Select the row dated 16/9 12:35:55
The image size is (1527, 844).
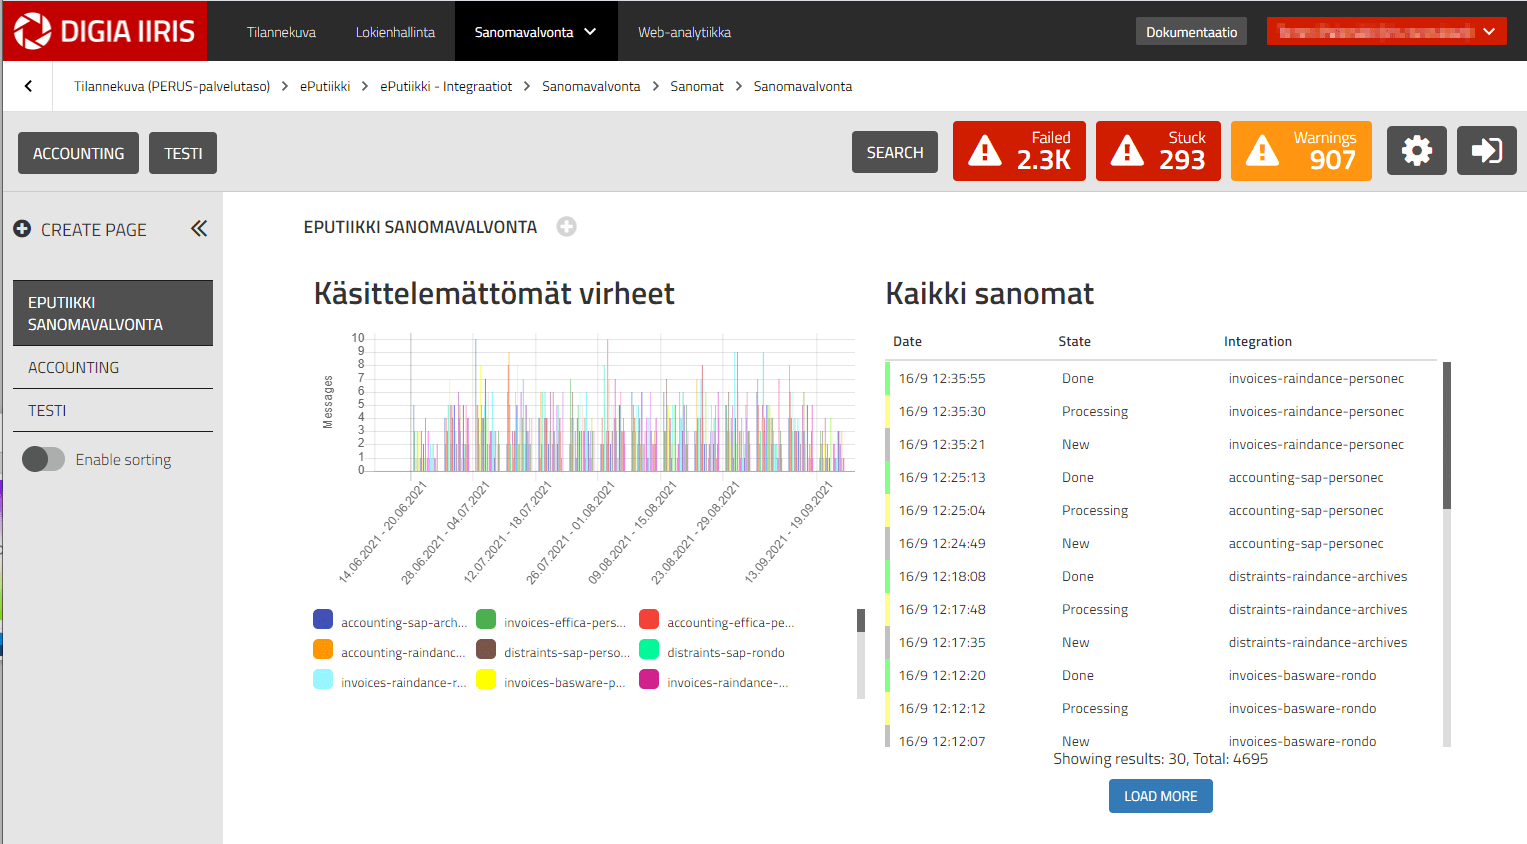(x=1162, y=378)
